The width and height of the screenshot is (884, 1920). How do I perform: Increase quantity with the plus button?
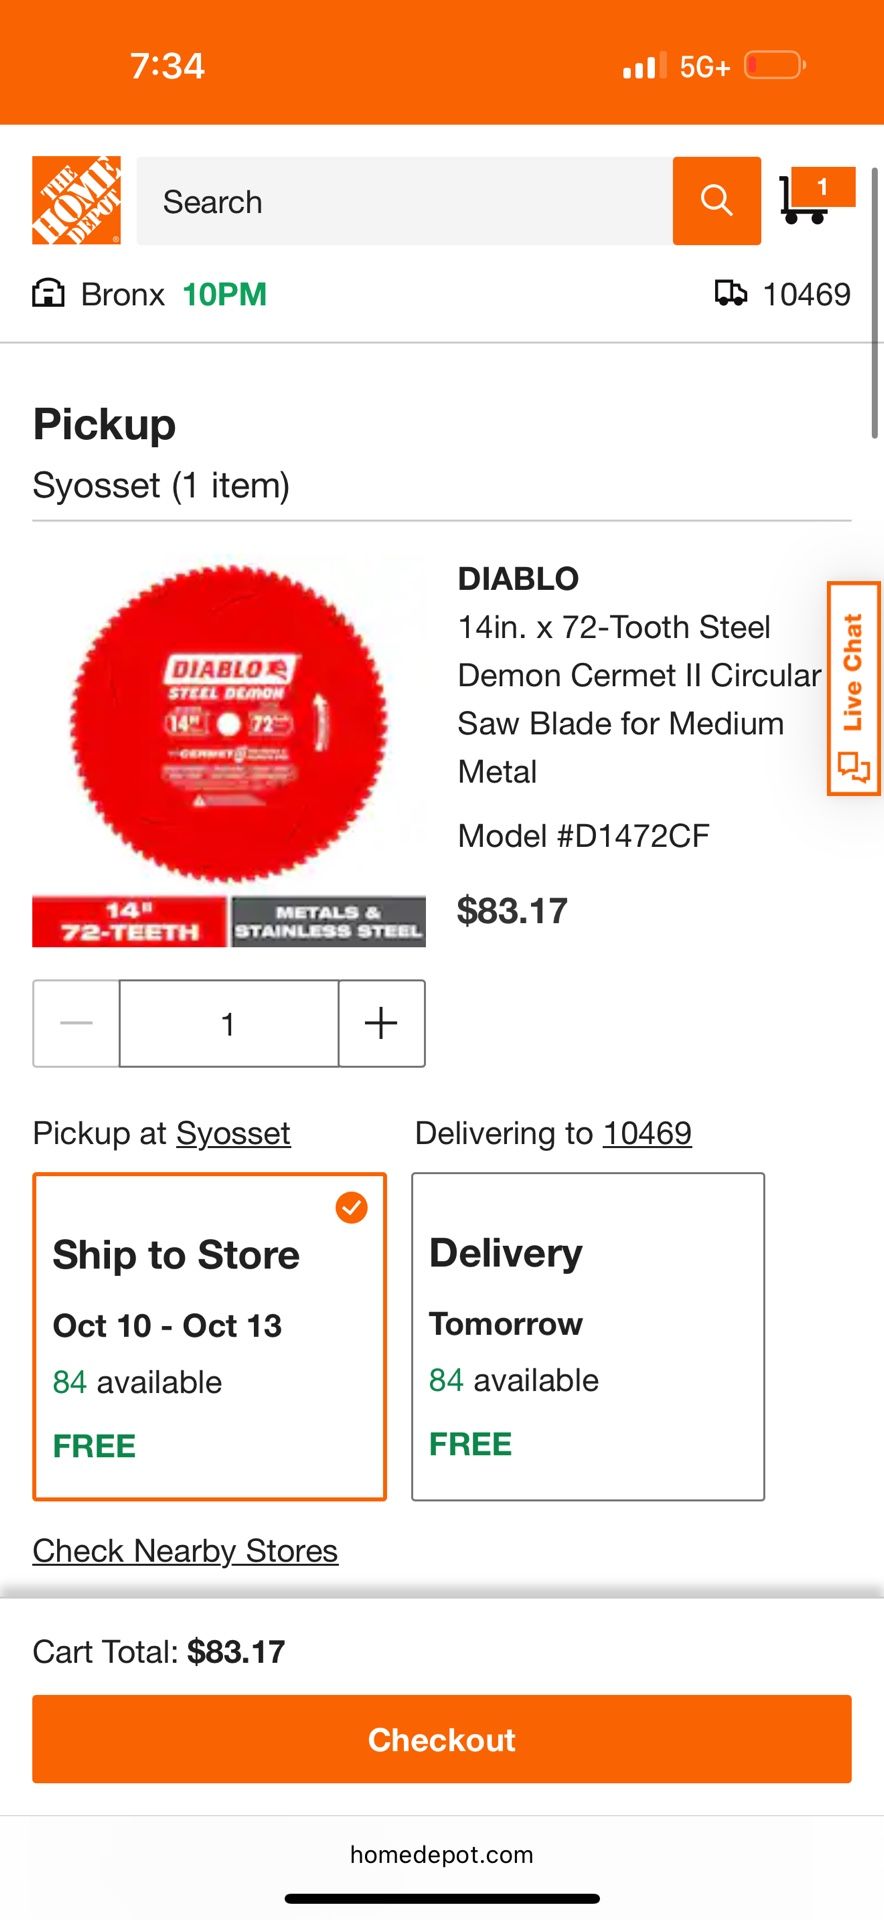[381, 1023]
